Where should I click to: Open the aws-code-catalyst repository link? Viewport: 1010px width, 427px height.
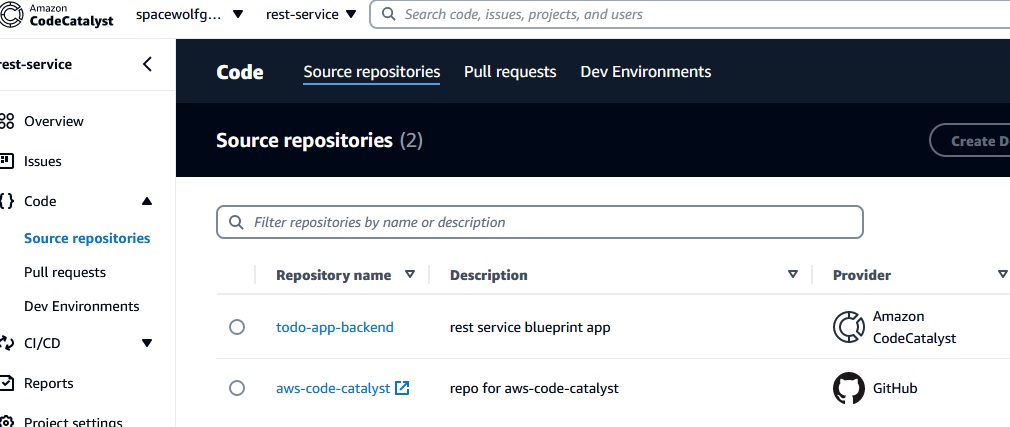pyautogui.click(x=333, y=388)
